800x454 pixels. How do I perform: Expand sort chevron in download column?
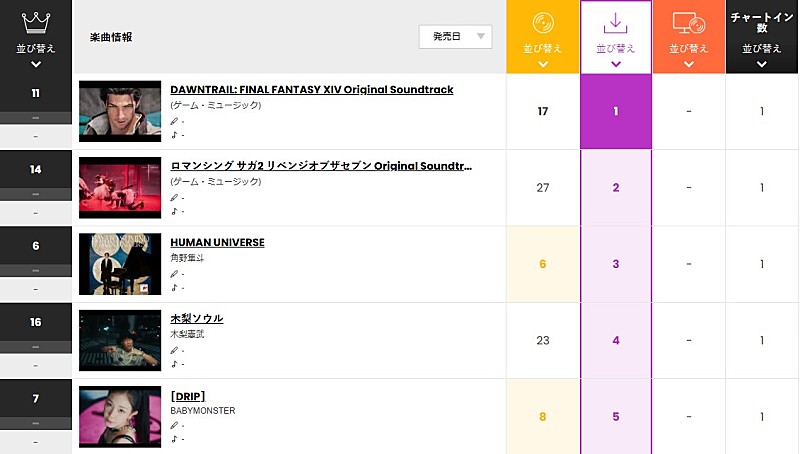pyautogui.click(x=616, y=64)
